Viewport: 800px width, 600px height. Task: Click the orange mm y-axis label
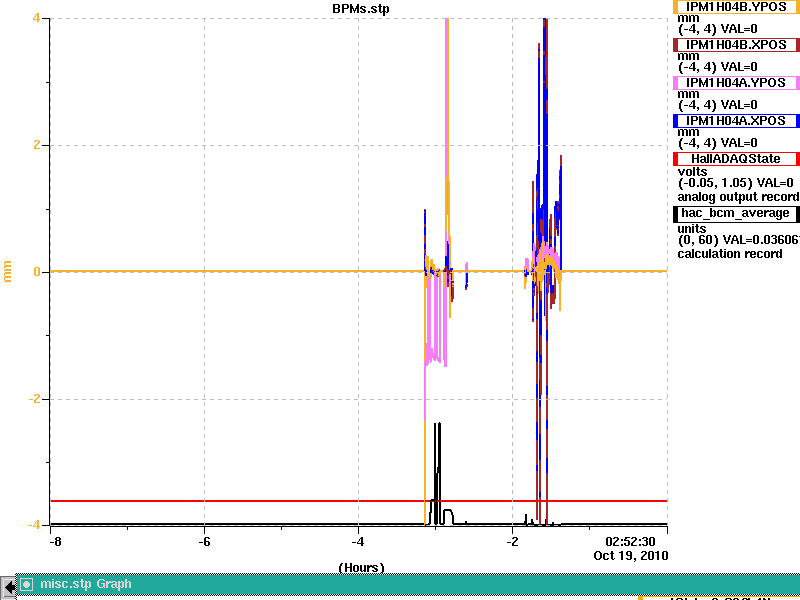click(7, 271)
